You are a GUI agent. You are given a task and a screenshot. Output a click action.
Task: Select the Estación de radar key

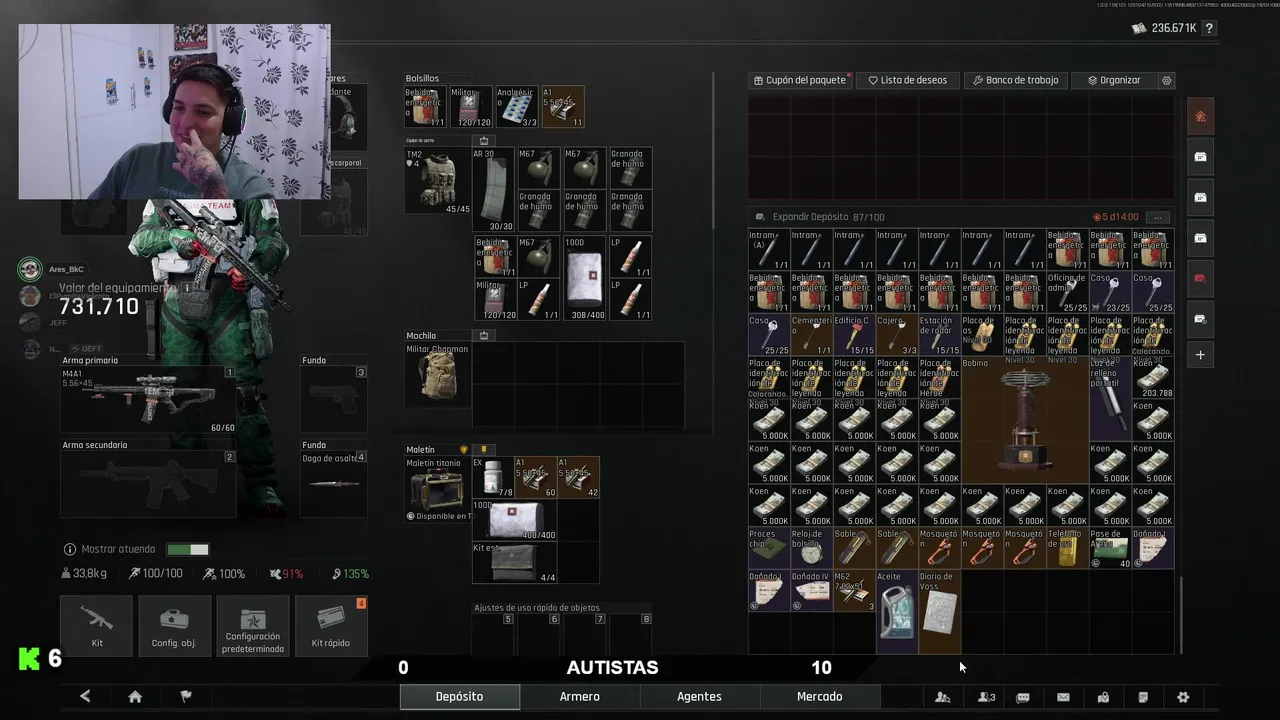coord(939,335)
